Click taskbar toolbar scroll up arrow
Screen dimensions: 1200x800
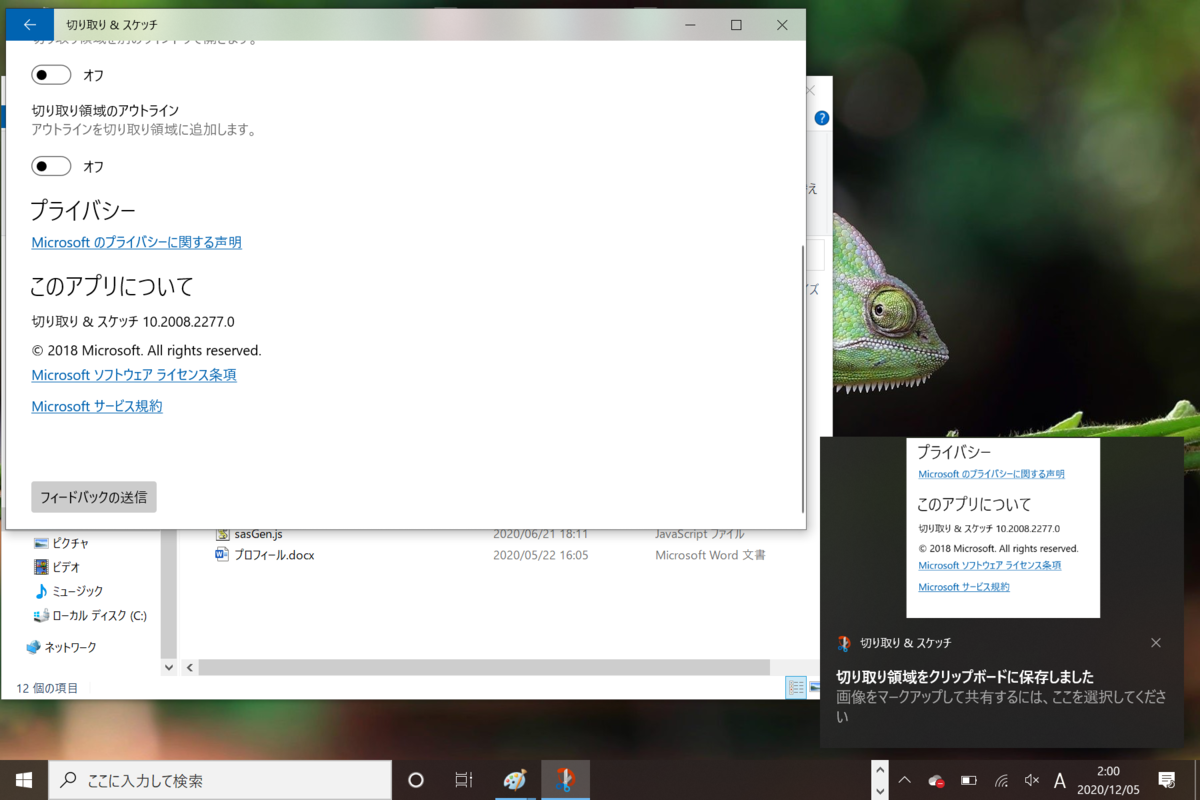coord(879,770)
